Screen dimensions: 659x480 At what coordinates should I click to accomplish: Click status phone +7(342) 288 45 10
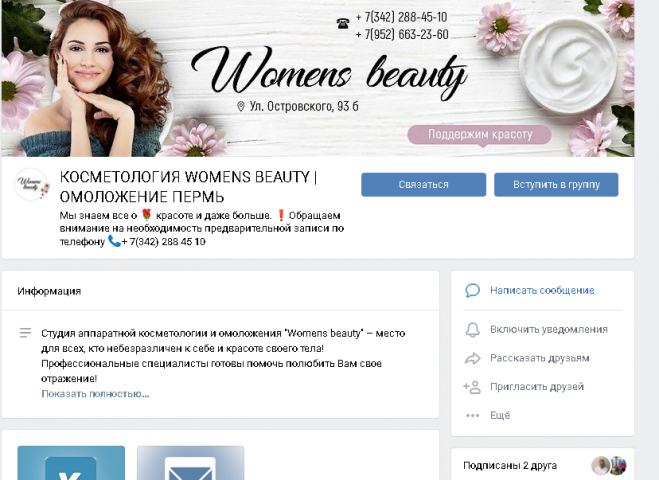click(x=163, y=242)
